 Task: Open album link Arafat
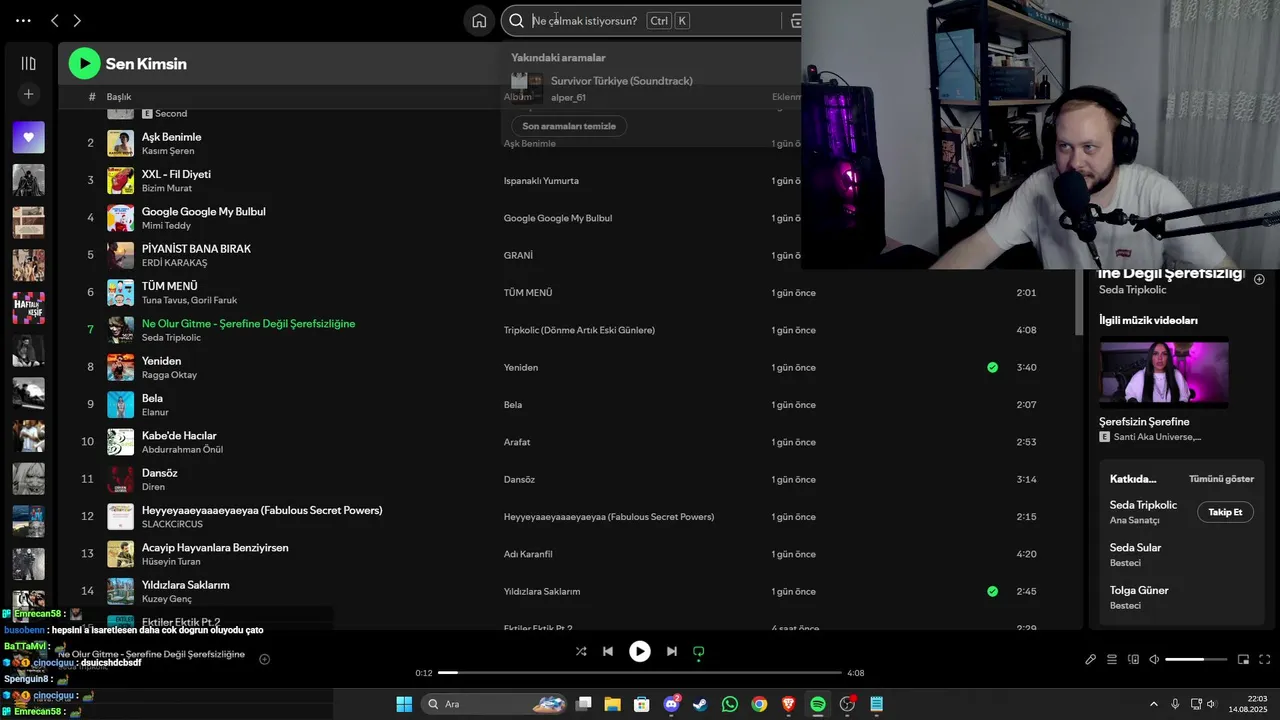[x=517, y=442]
